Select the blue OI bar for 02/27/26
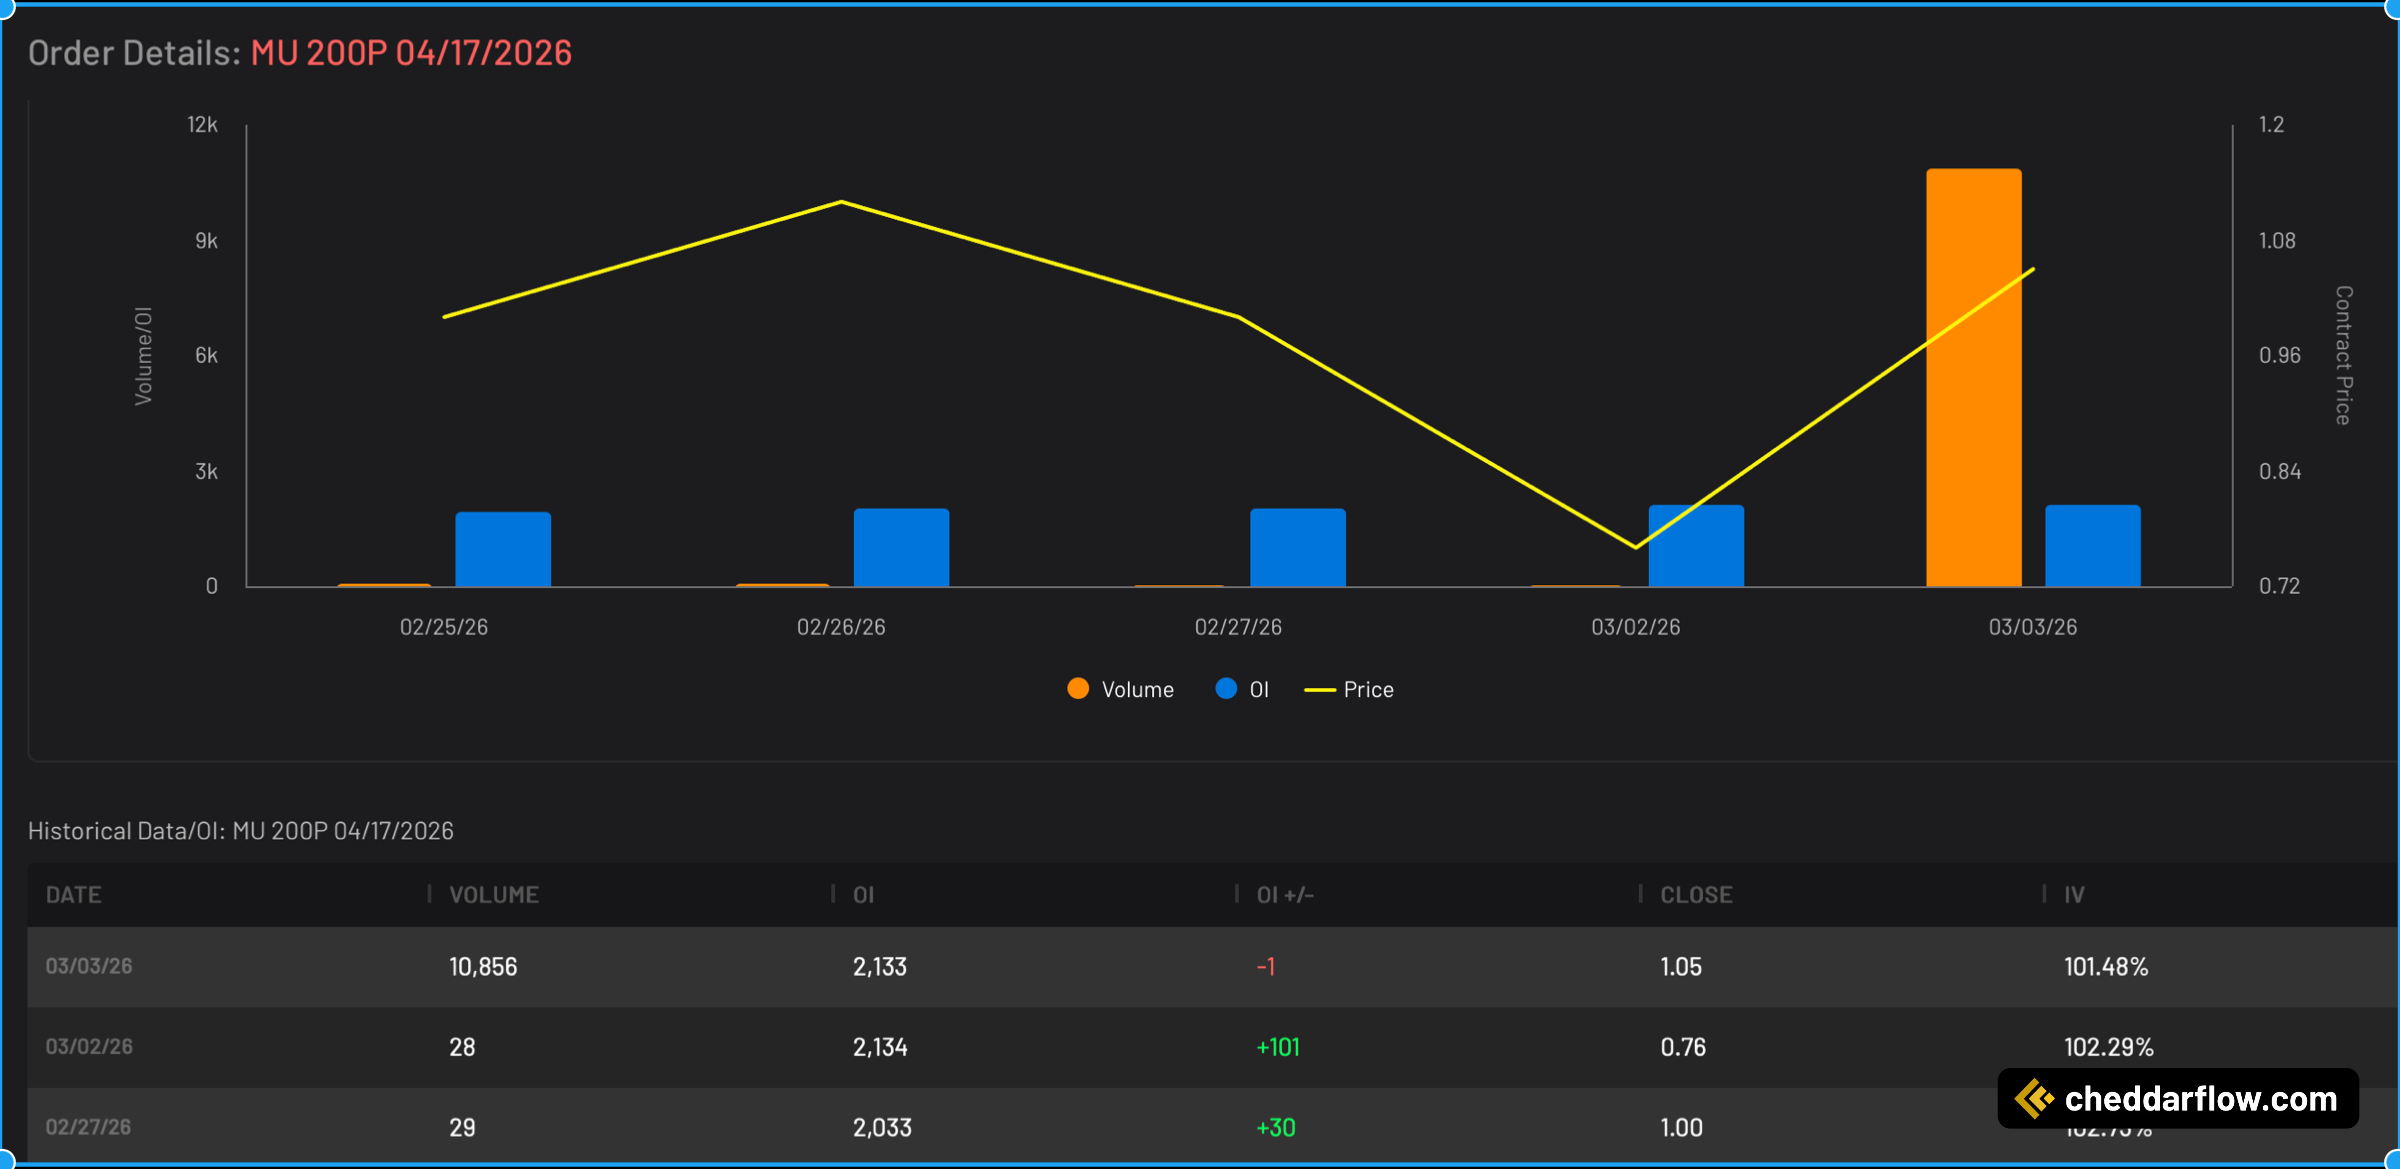The height and width of the screenshot is (1169, 2400). (1298, 548)
